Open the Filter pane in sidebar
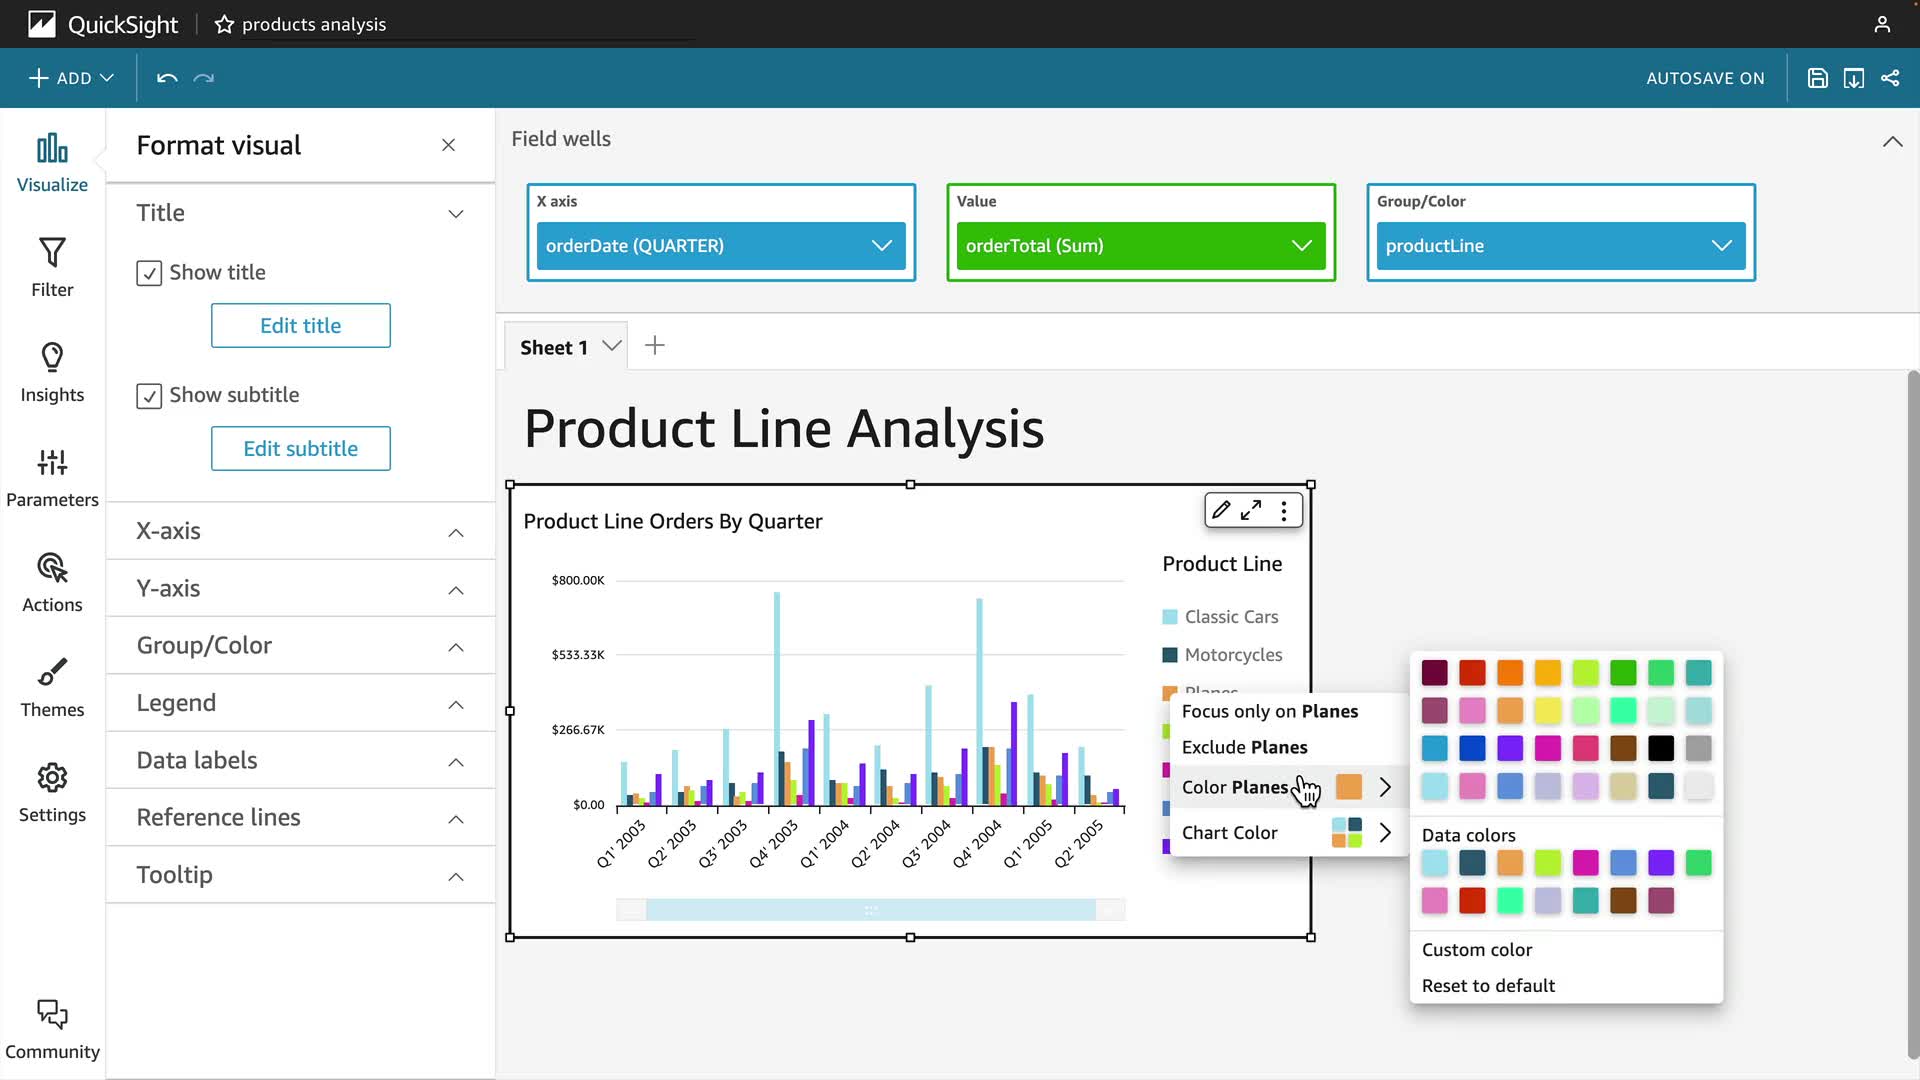 [x=52, y=267]
